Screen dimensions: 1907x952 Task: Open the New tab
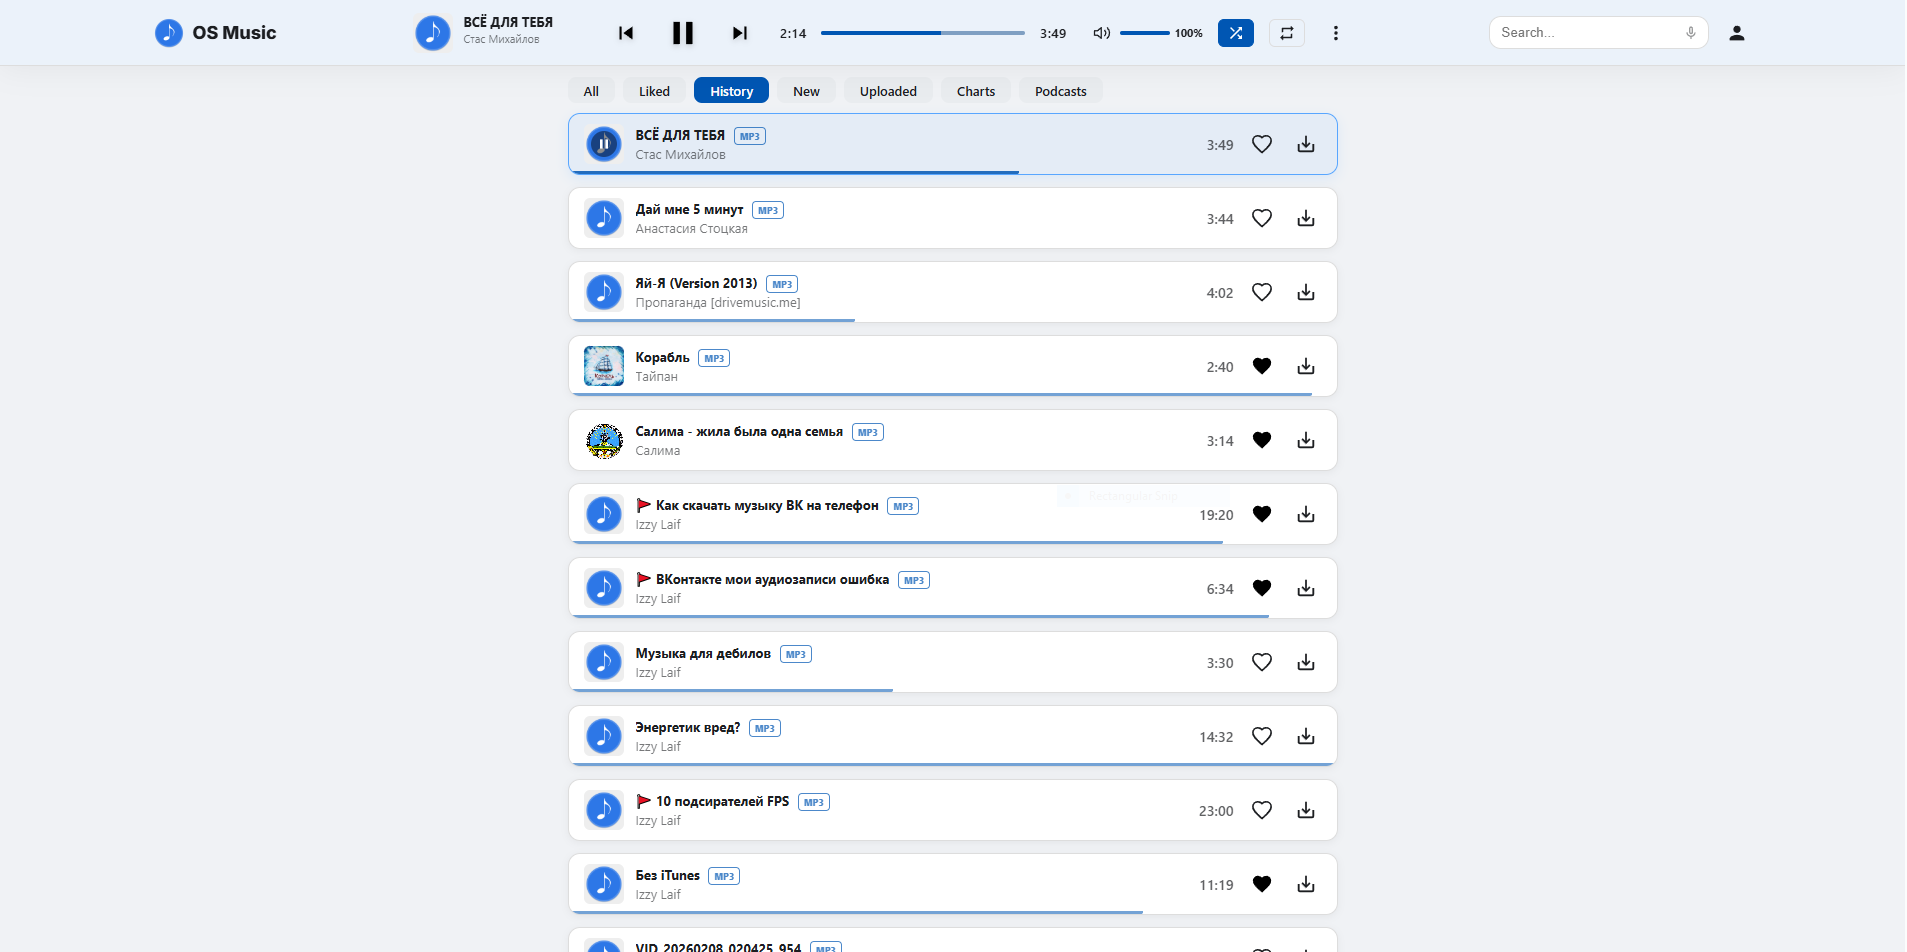806,91
